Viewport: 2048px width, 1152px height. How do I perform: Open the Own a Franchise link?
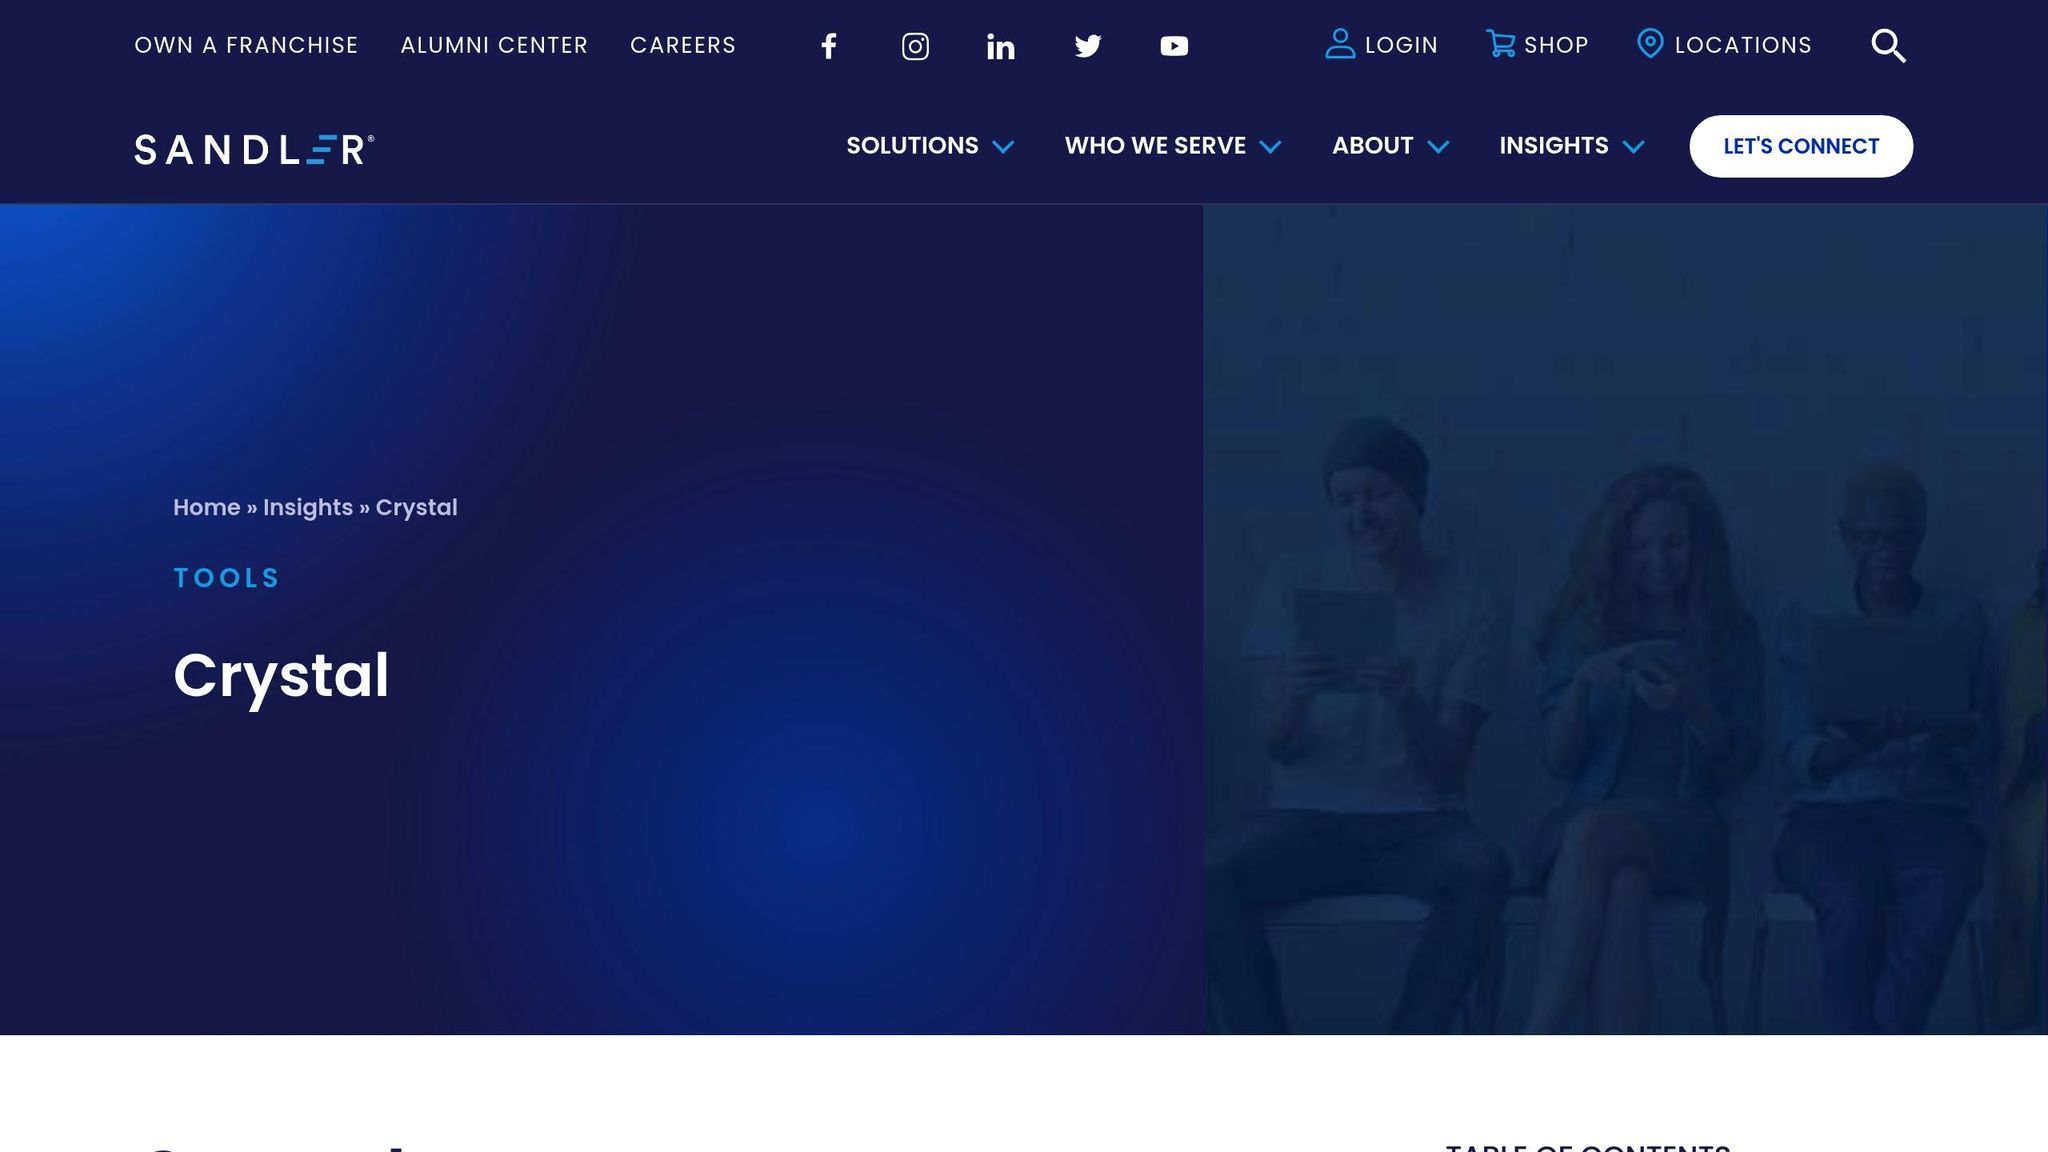[x=246, y=45]
